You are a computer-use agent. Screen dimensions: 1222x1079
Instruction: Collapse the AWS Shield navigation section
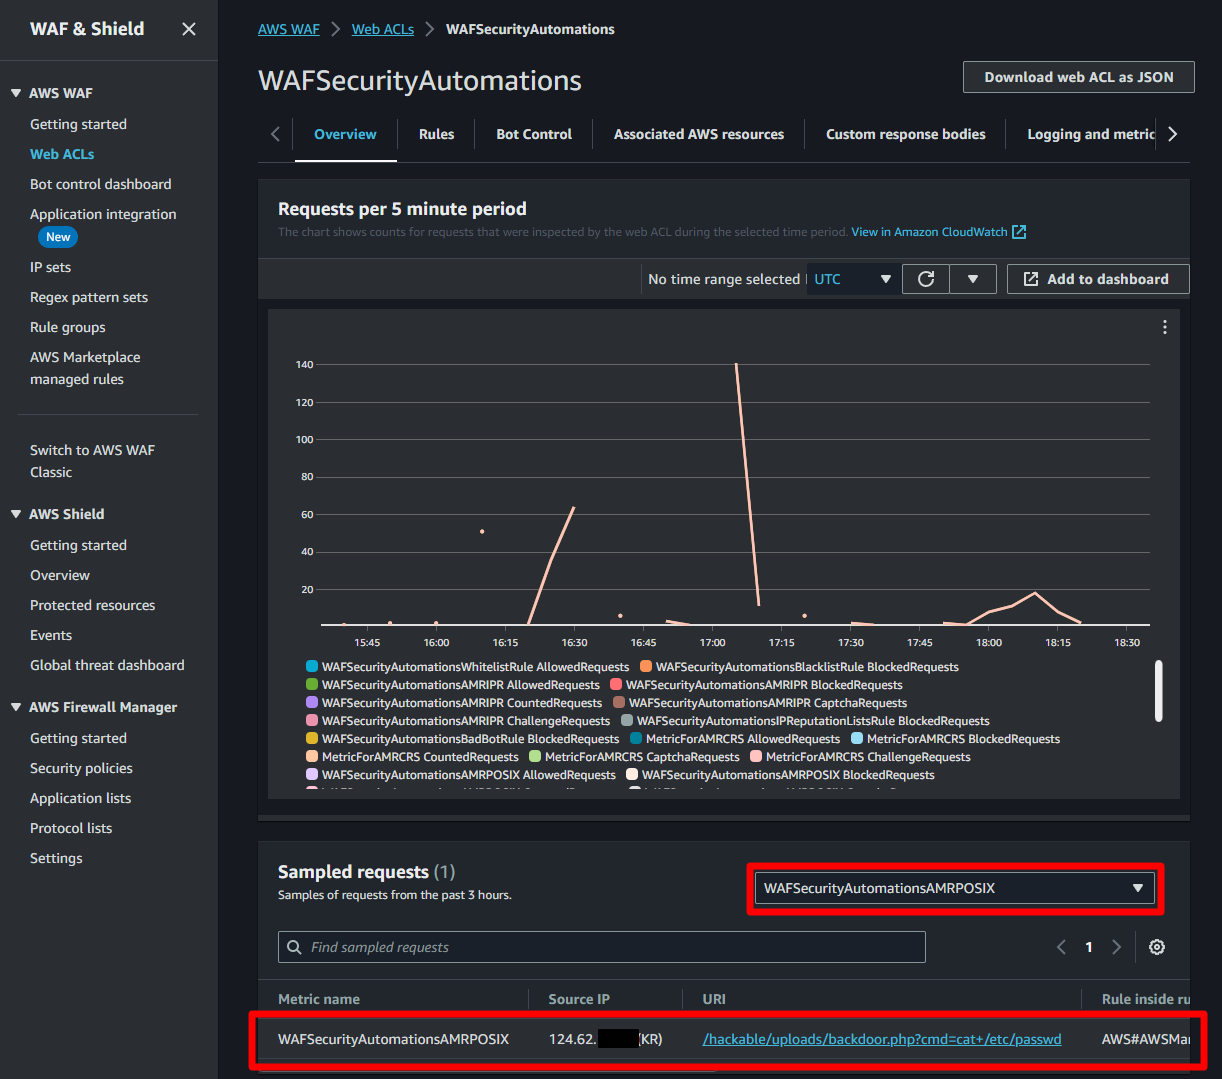[16, 514]
